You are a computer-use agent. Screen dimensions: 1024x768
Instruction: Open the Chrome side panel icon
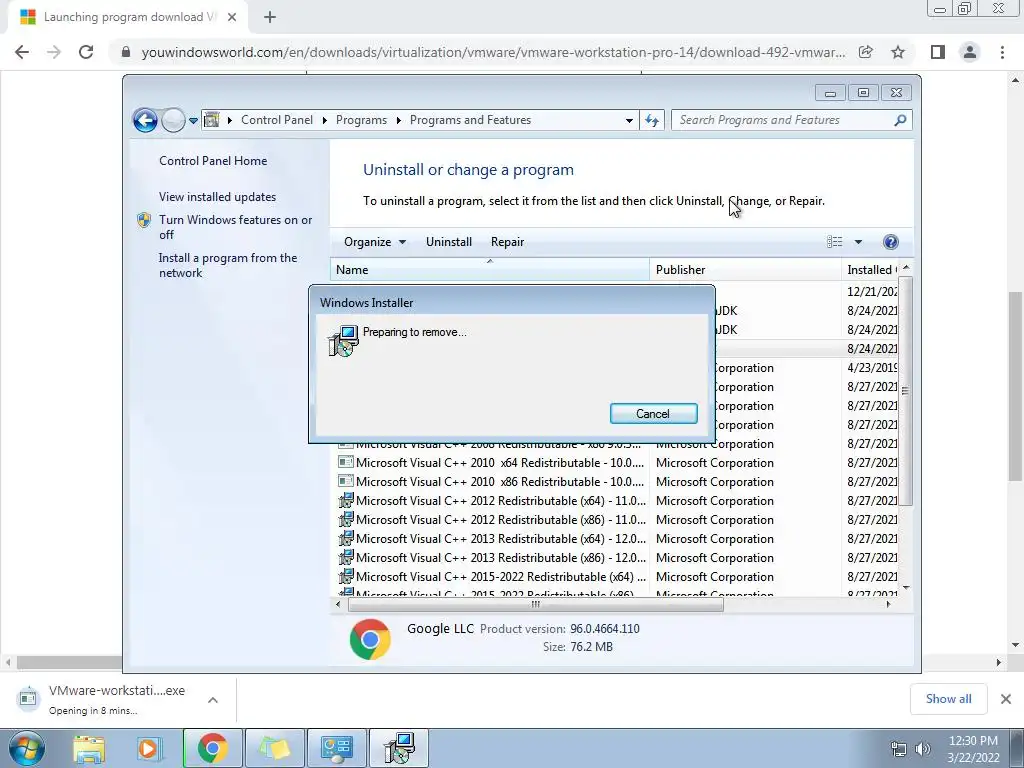tap(938, 52)
